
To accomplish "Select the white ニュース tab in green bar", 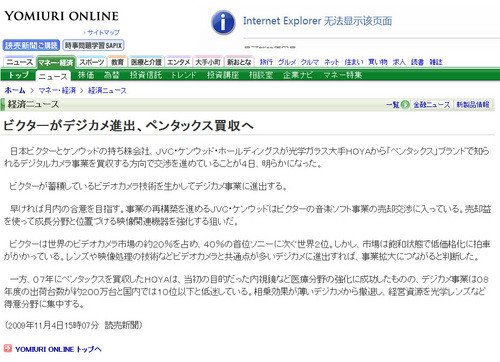I will pyautogui.click(x=53, y=76).
